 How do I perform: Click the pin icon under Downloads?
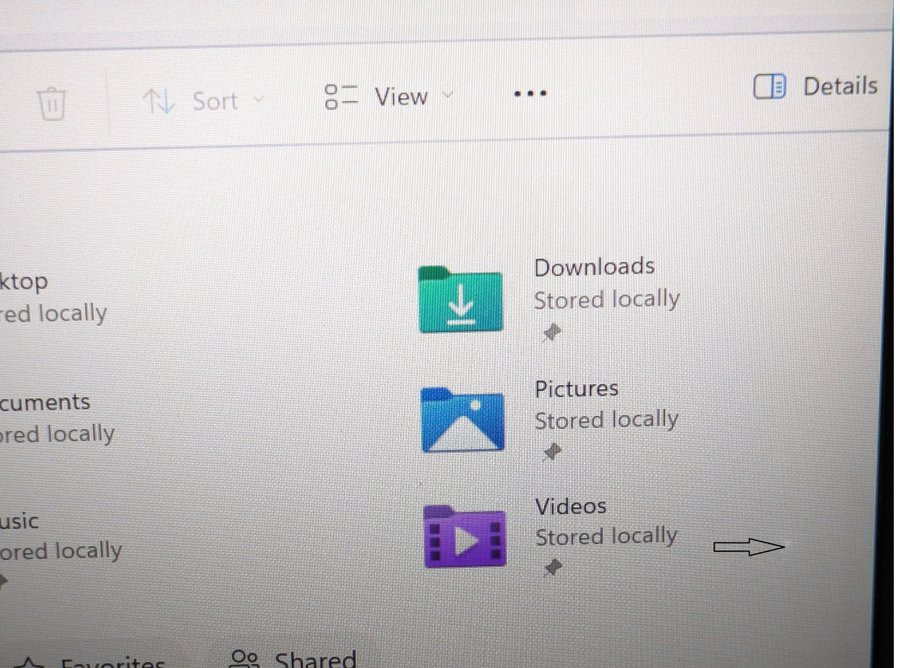[550, 334]
